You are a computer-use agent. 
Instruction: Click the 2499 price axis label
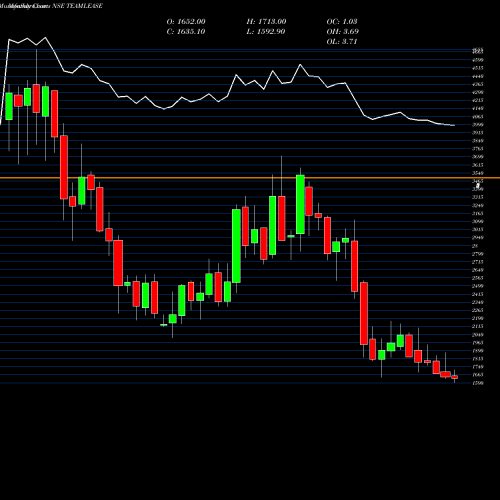click(478, 286)
